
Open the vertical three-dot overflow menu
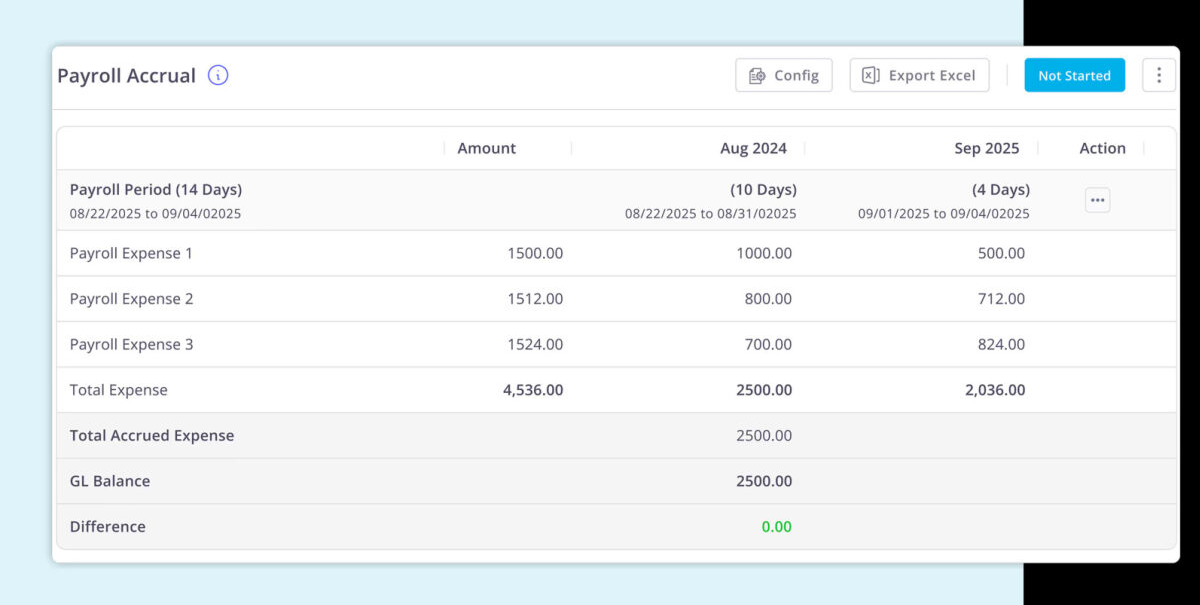1158,74
